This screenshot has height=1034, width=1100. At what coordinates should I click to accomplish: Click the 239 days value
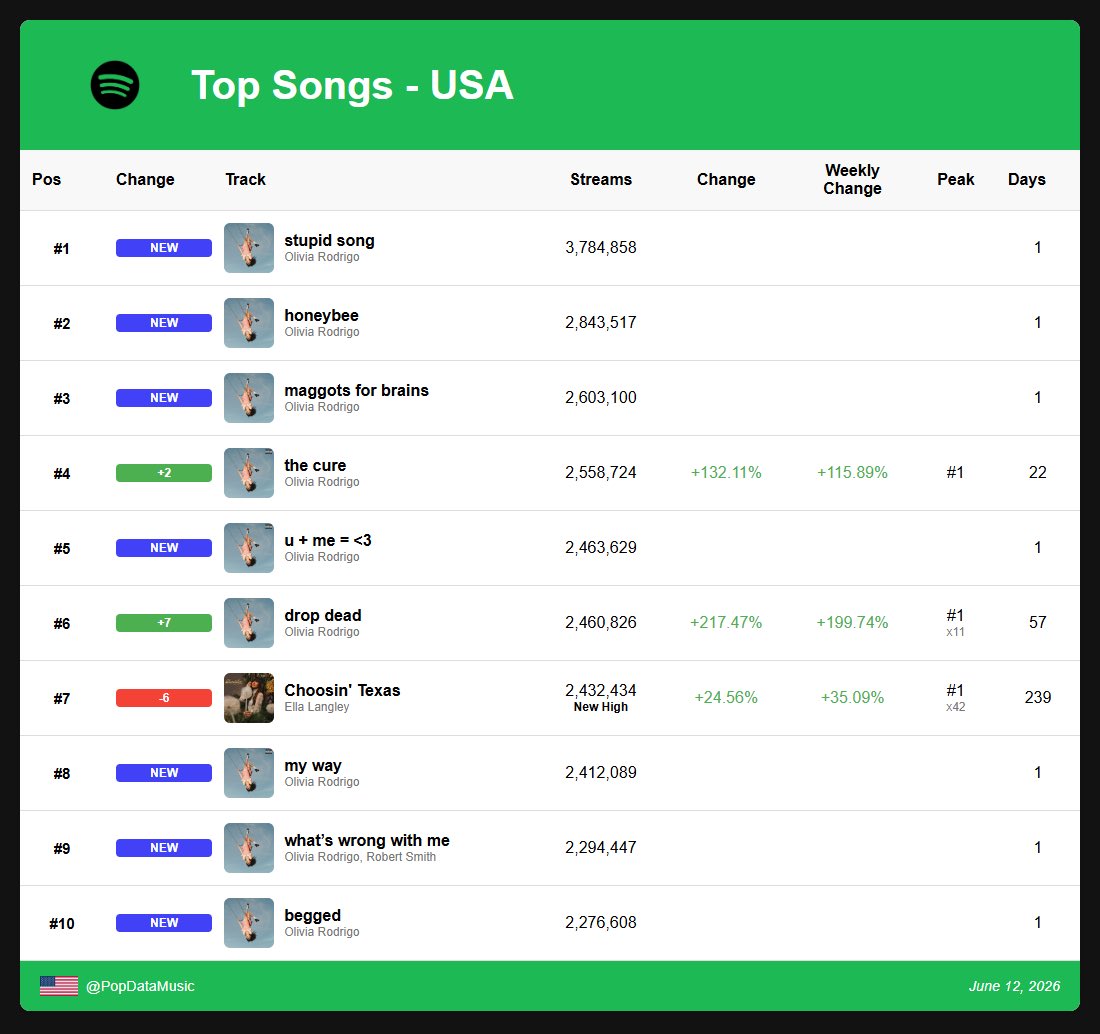click(1038, 698)
